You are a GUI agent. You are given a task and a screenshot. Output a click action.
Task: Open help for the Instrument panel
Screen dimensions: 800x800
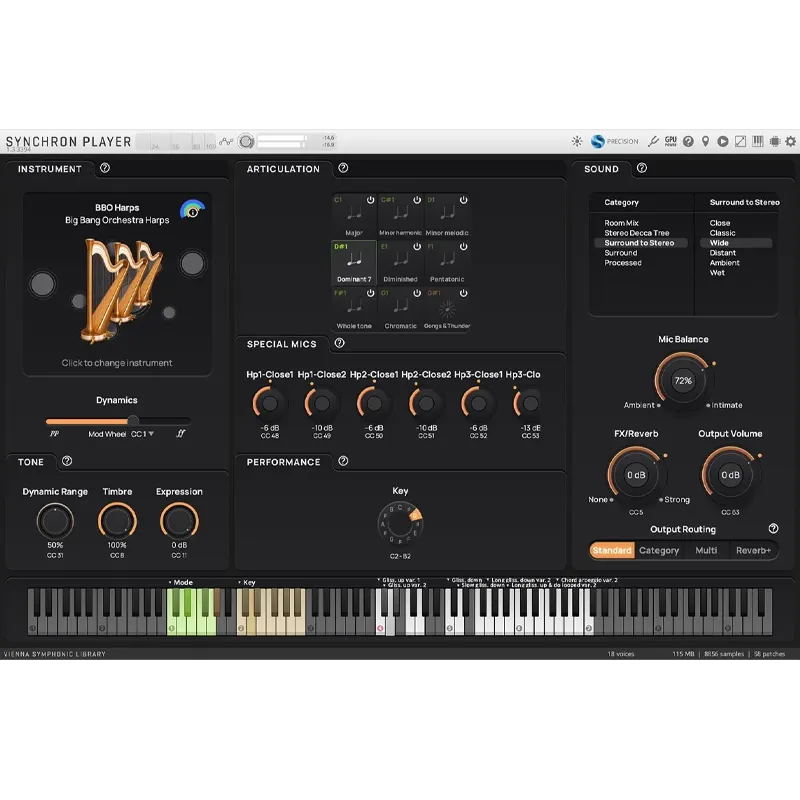click(x=105, y=168)
